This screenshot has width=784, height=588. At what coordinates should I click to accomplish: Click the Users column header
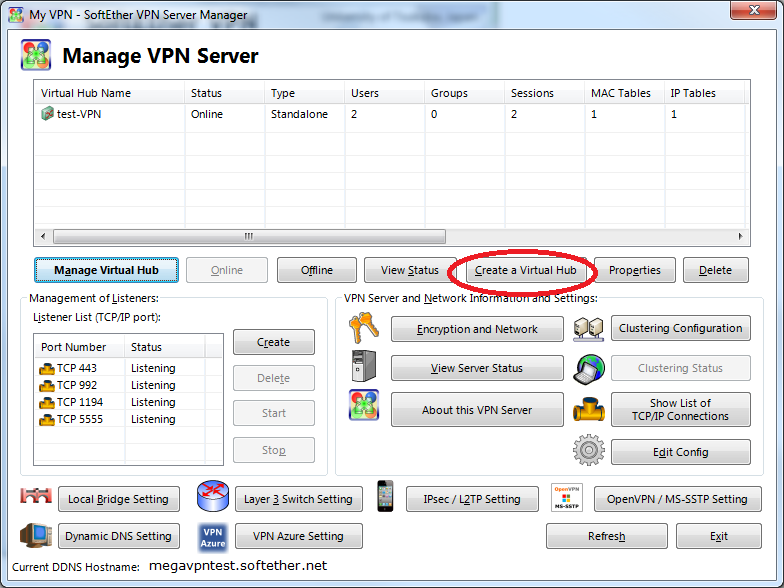[x=384, y=93]
